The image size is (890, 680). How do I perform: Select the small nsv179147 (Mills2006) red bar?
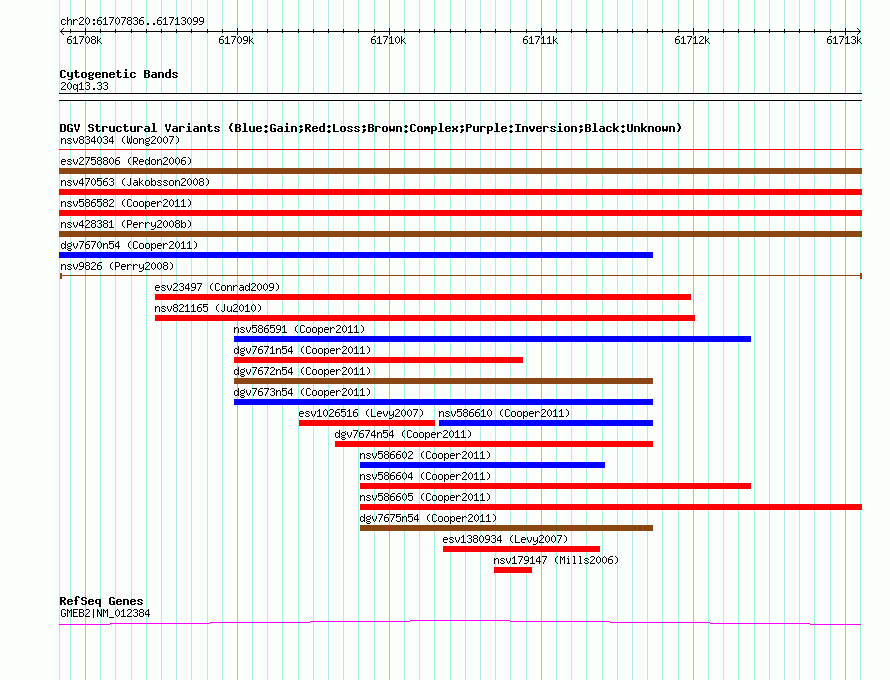click(x=513, y=570)
